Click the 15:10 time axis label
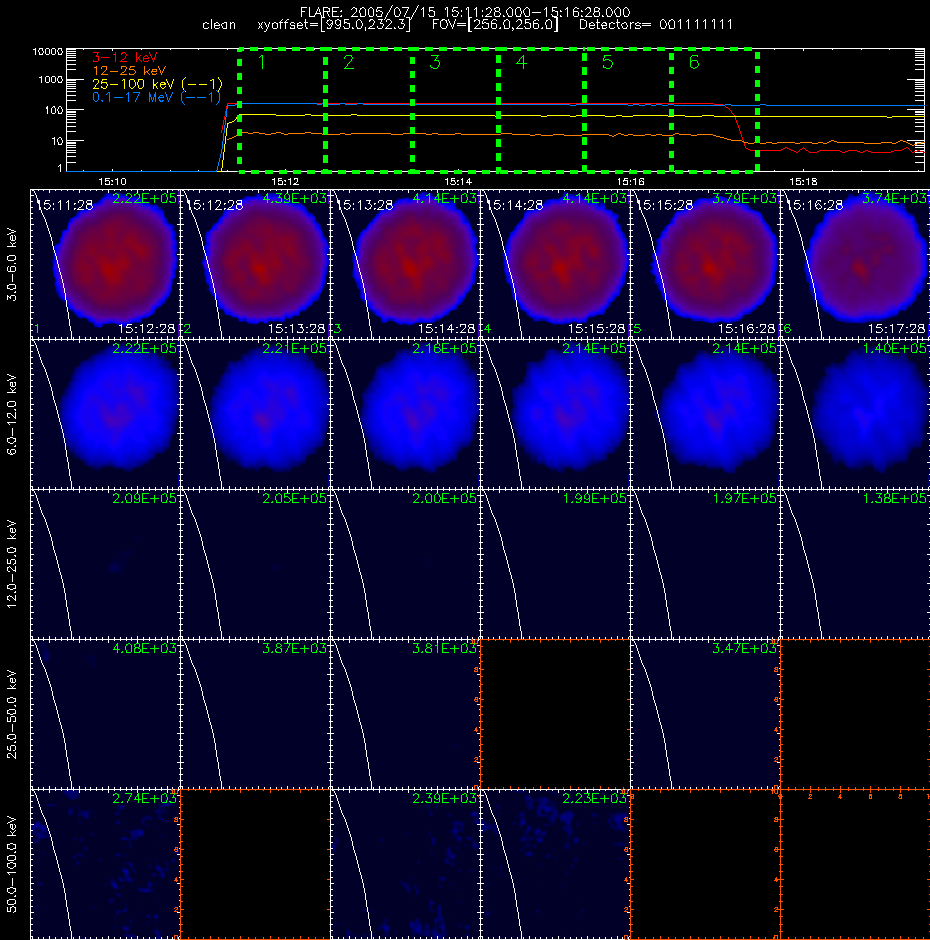This screenshot has height=940, width=930. pos(112,181)
